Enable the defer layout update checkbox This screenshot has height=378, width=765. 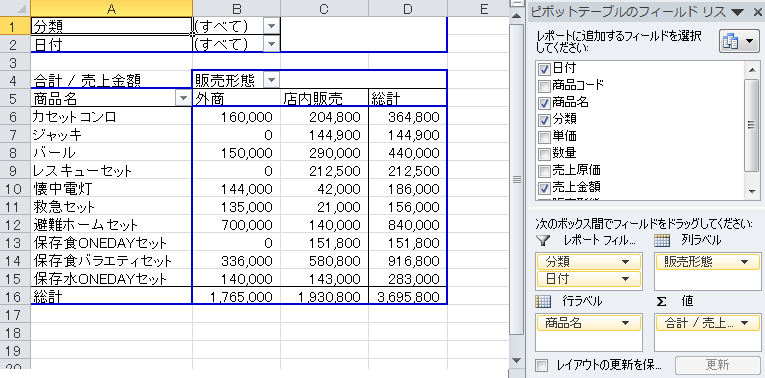click(542, 365)
